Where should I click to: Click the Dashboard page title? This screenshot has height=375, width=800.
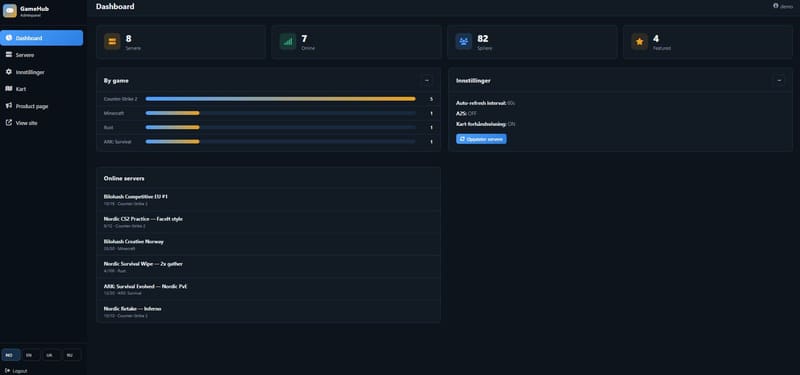(x=115, y=7)
